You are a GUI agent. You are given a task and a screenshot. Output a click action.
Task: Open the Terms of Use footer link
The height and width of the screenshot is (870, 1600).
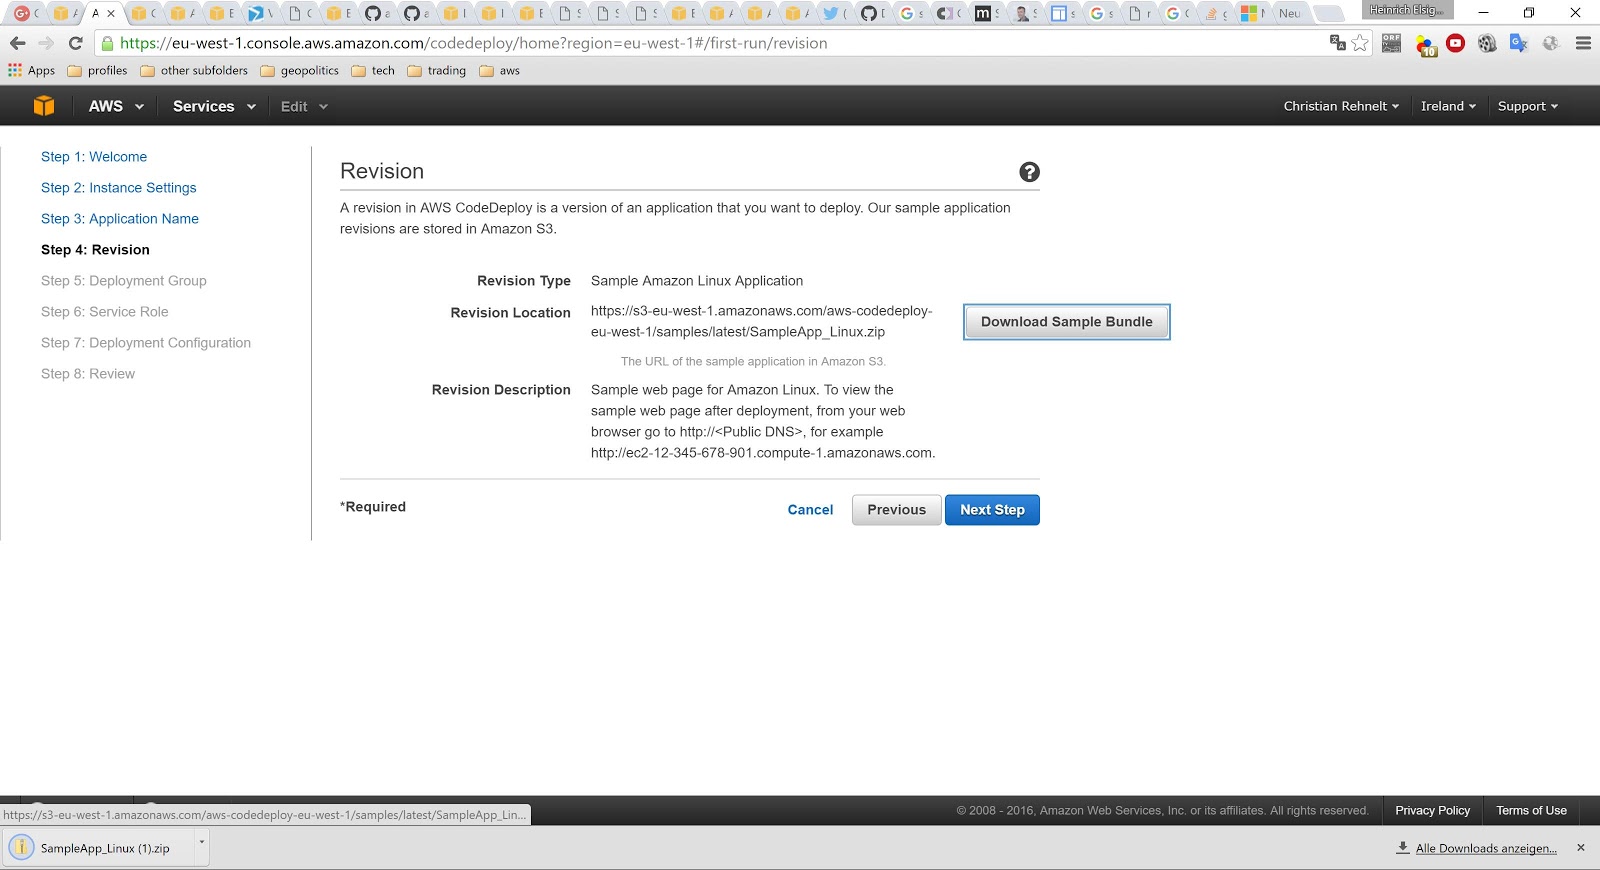[x=1532, y=810]
